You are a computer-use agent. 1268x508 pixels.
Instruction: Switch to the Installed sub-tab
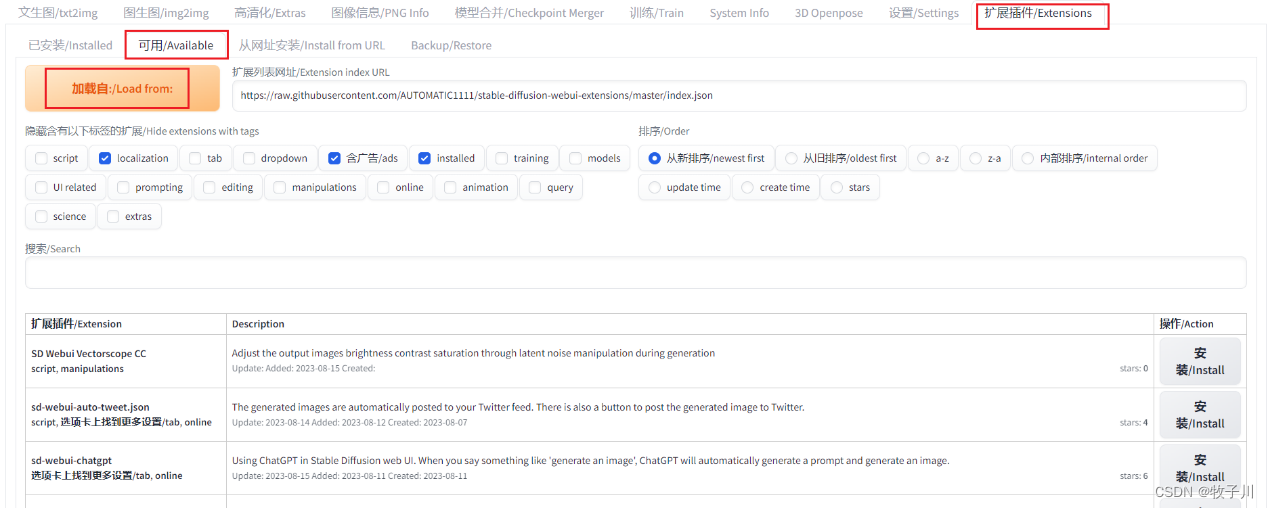70,45
